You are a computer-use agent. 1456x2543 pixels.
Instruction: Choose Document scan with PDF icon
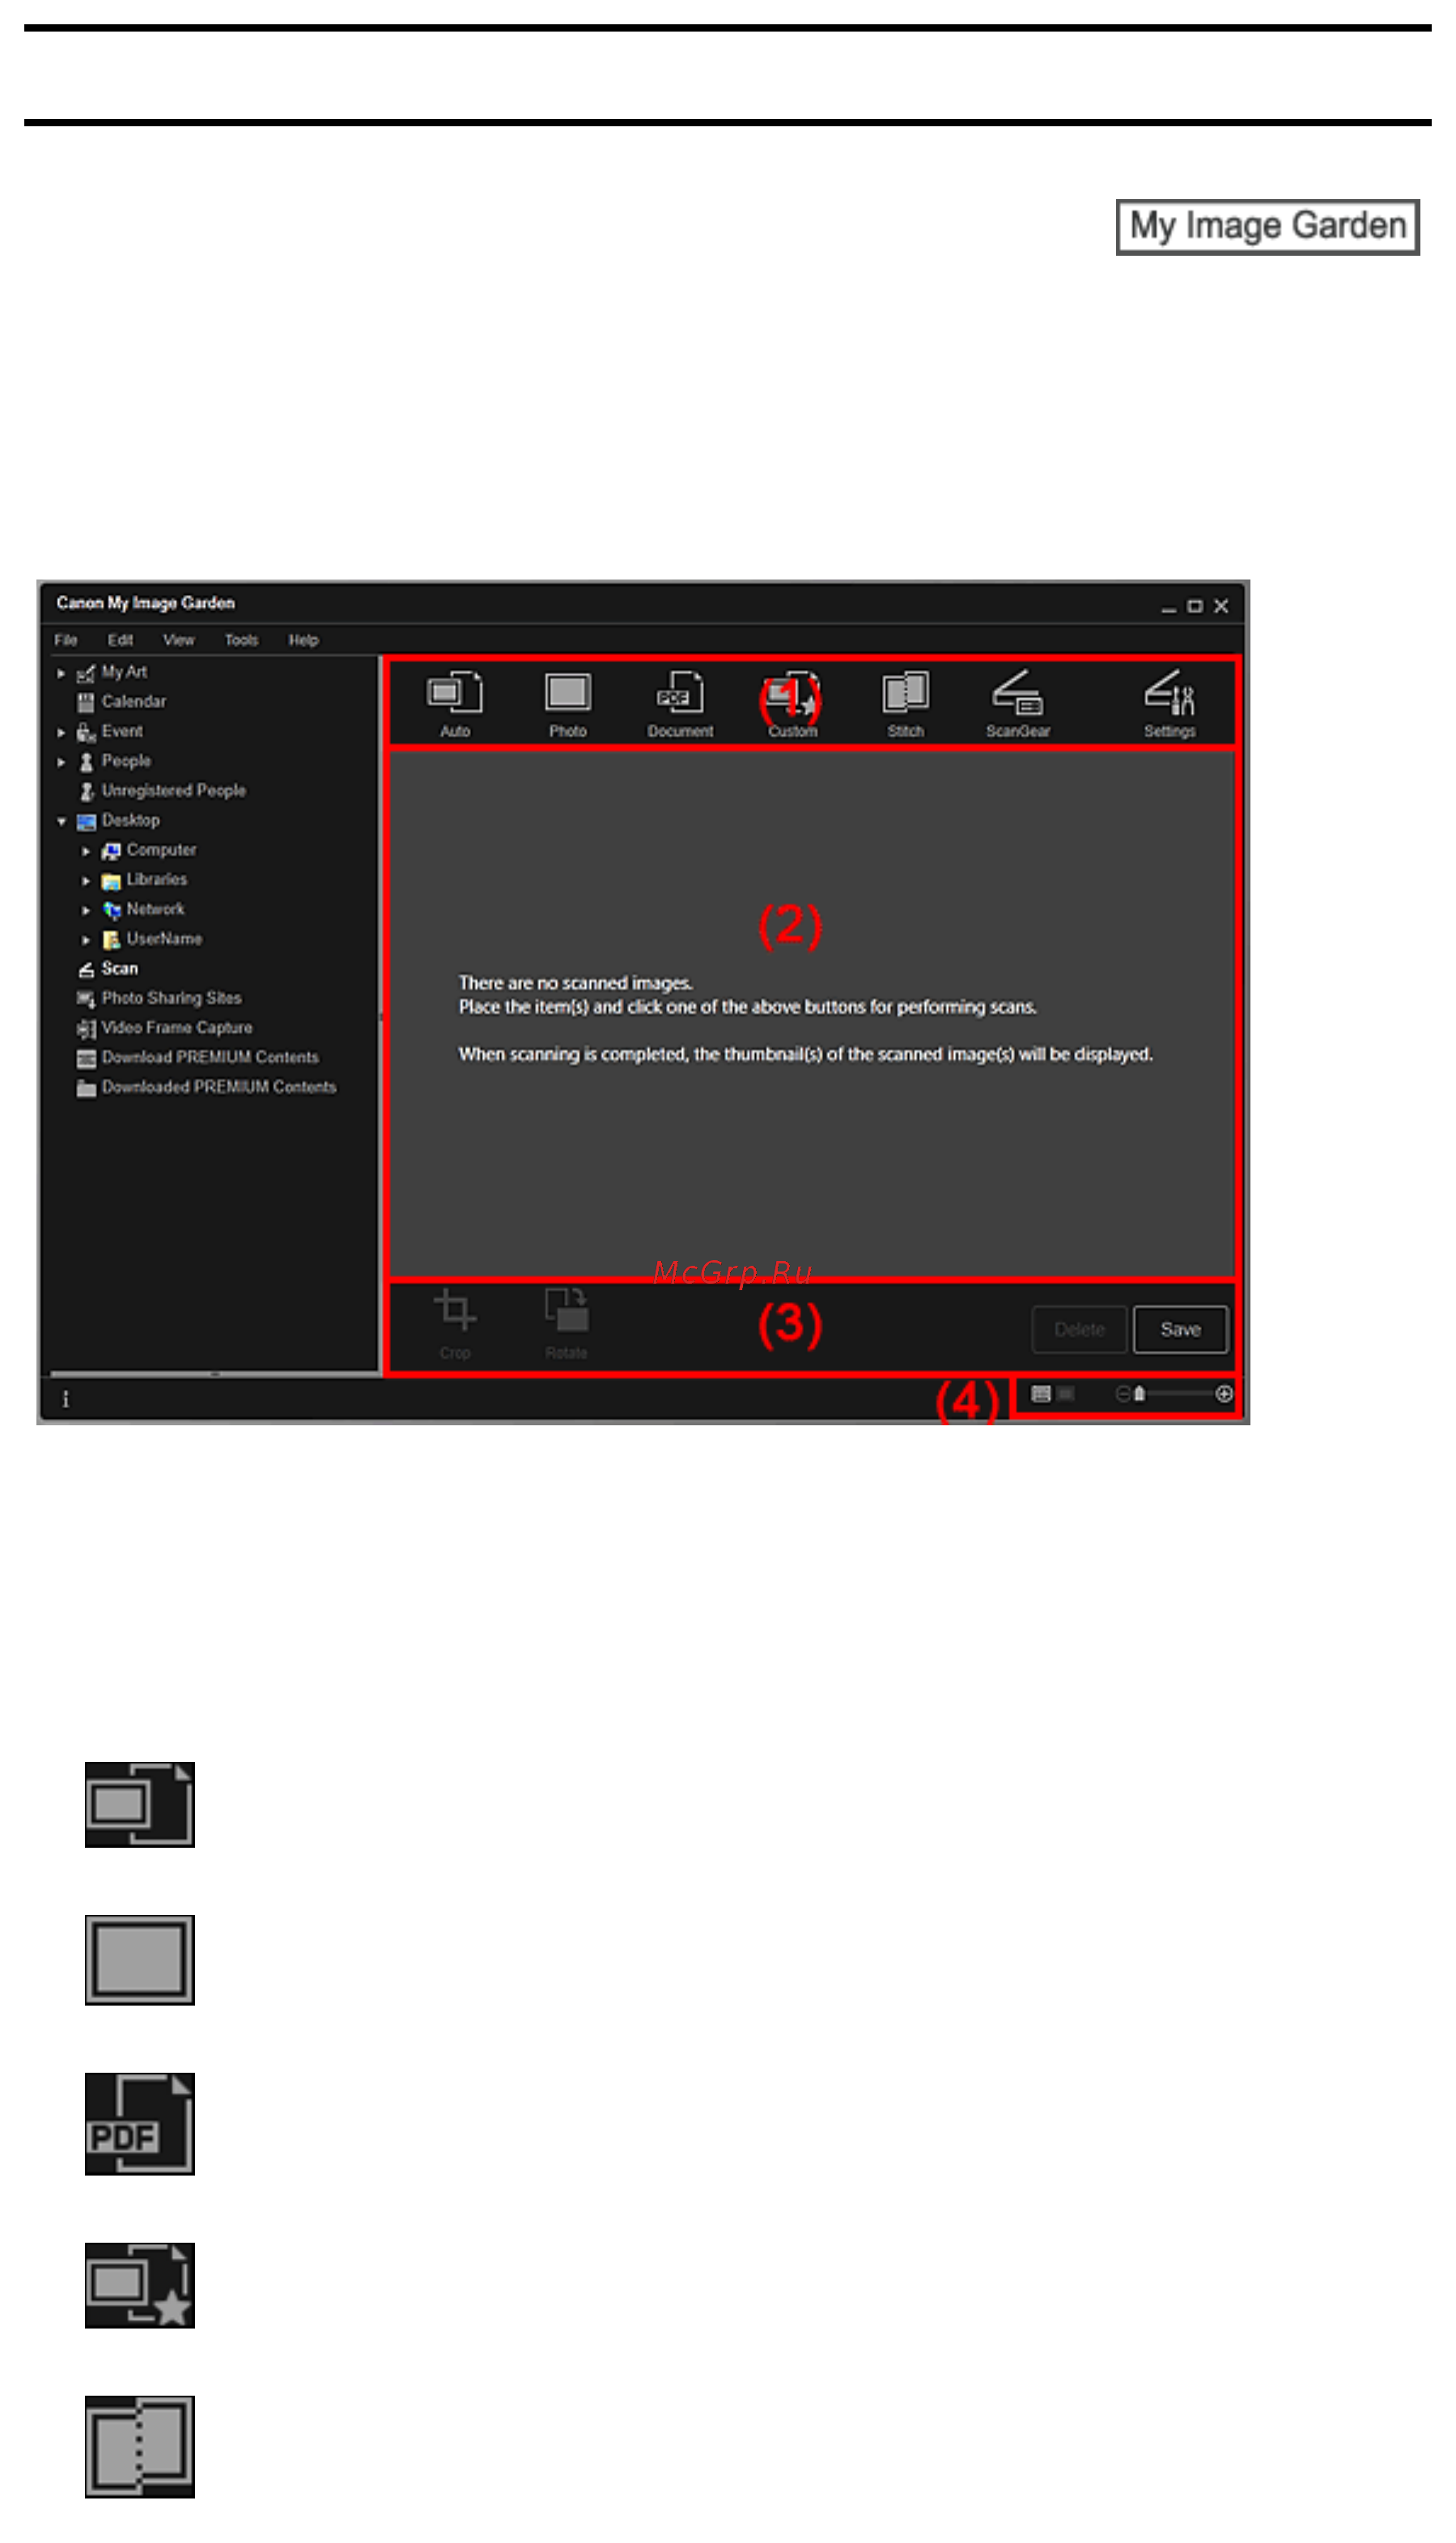pos(680,704)
